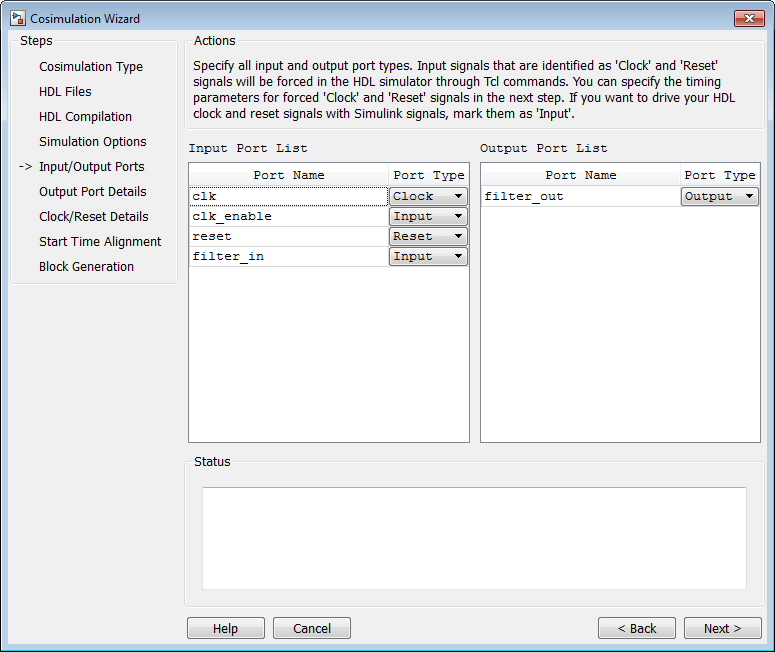775x652 pixels.
Task: Click inside the Status text area
Action: coord(474,538)
